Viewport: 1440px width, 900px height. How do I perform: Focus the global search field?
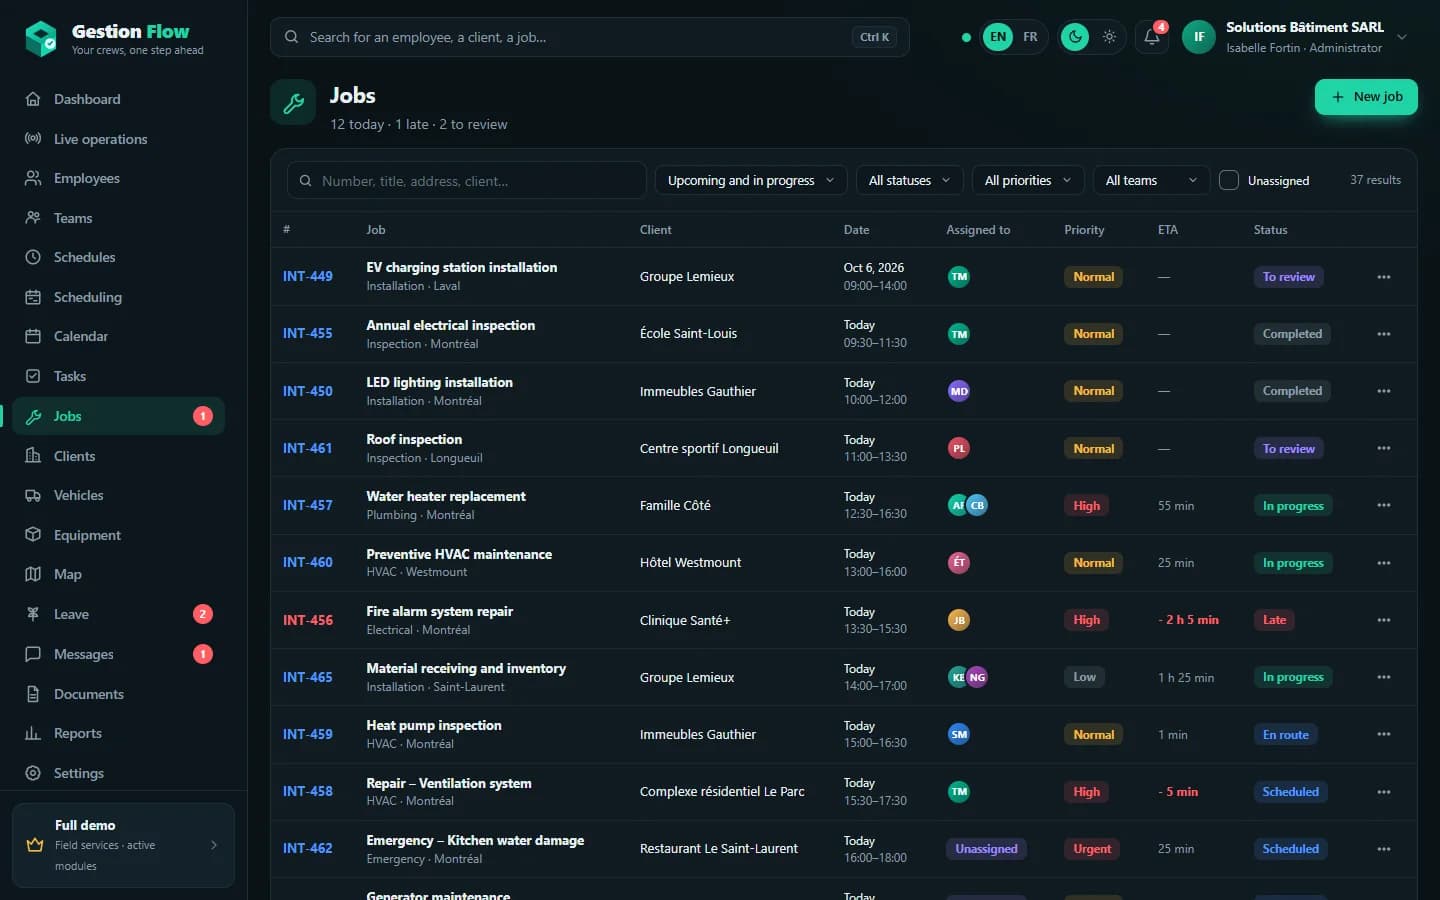coord(589,37)
